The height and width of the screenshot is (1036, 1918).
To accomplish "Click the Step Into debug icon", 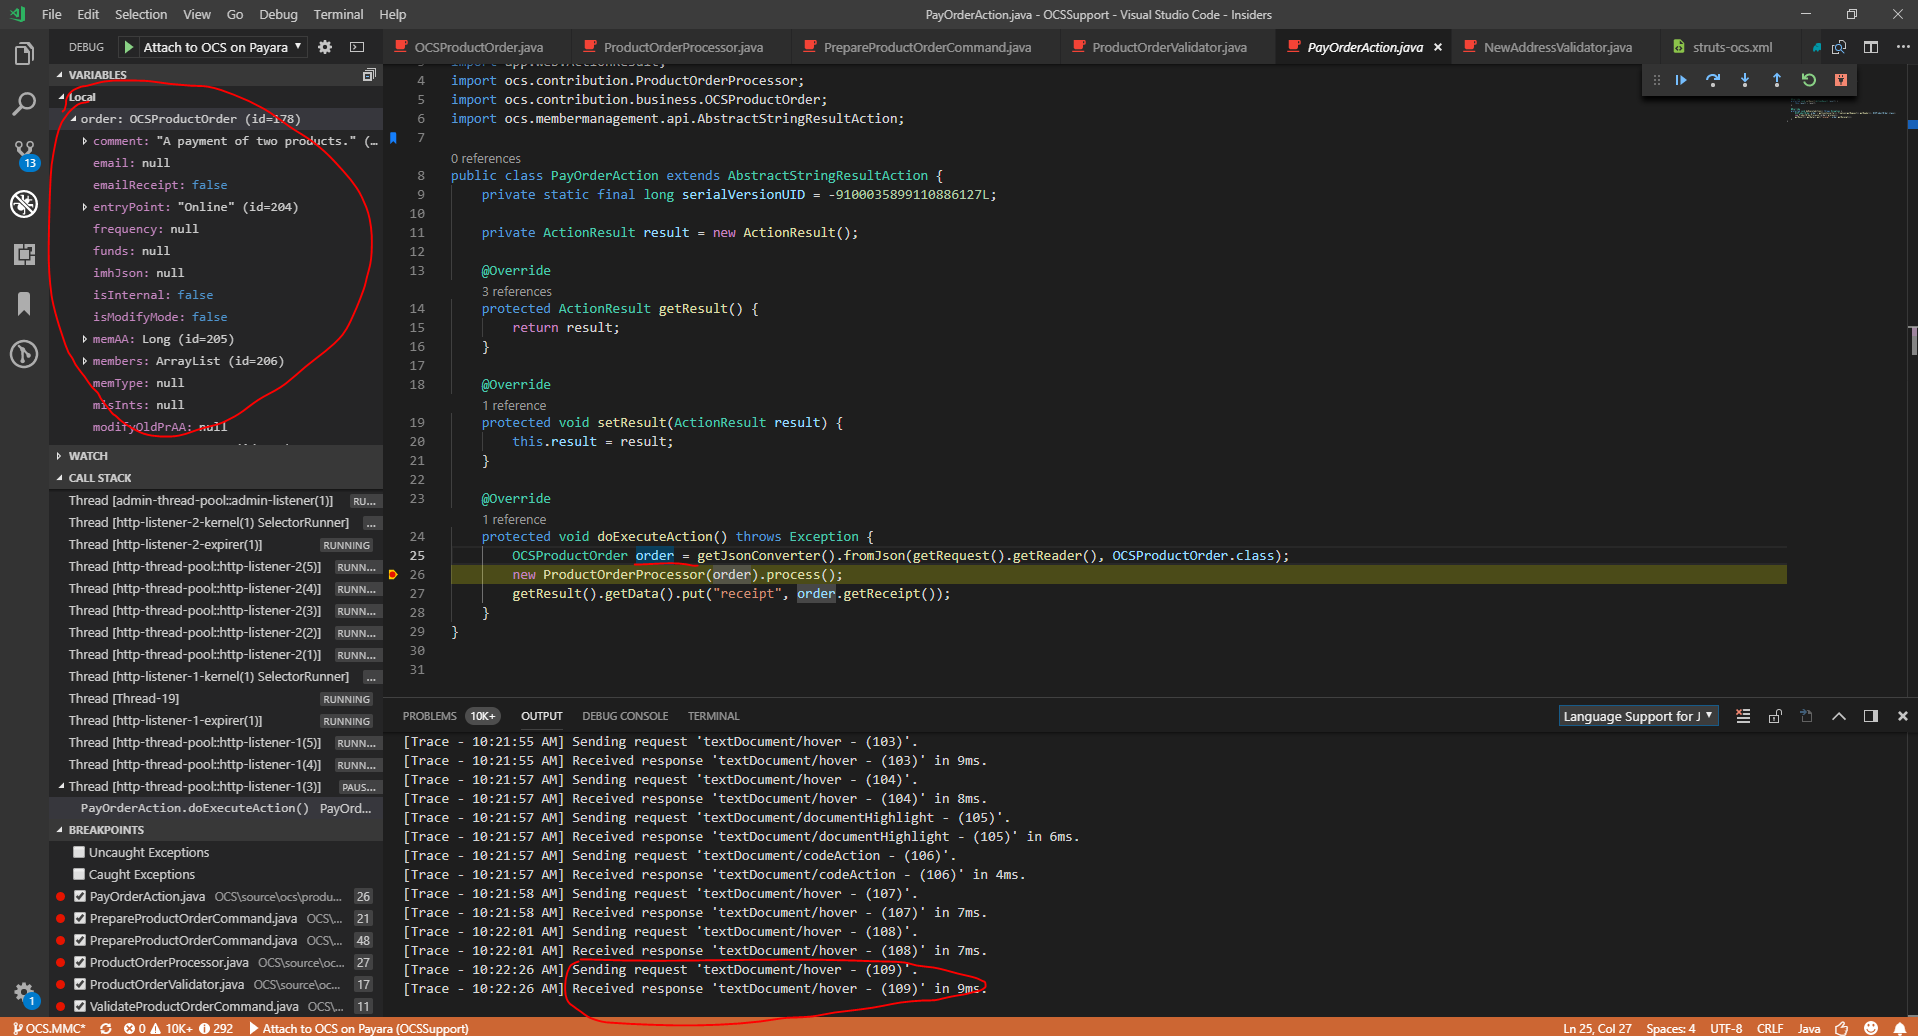I will 1745,80.
